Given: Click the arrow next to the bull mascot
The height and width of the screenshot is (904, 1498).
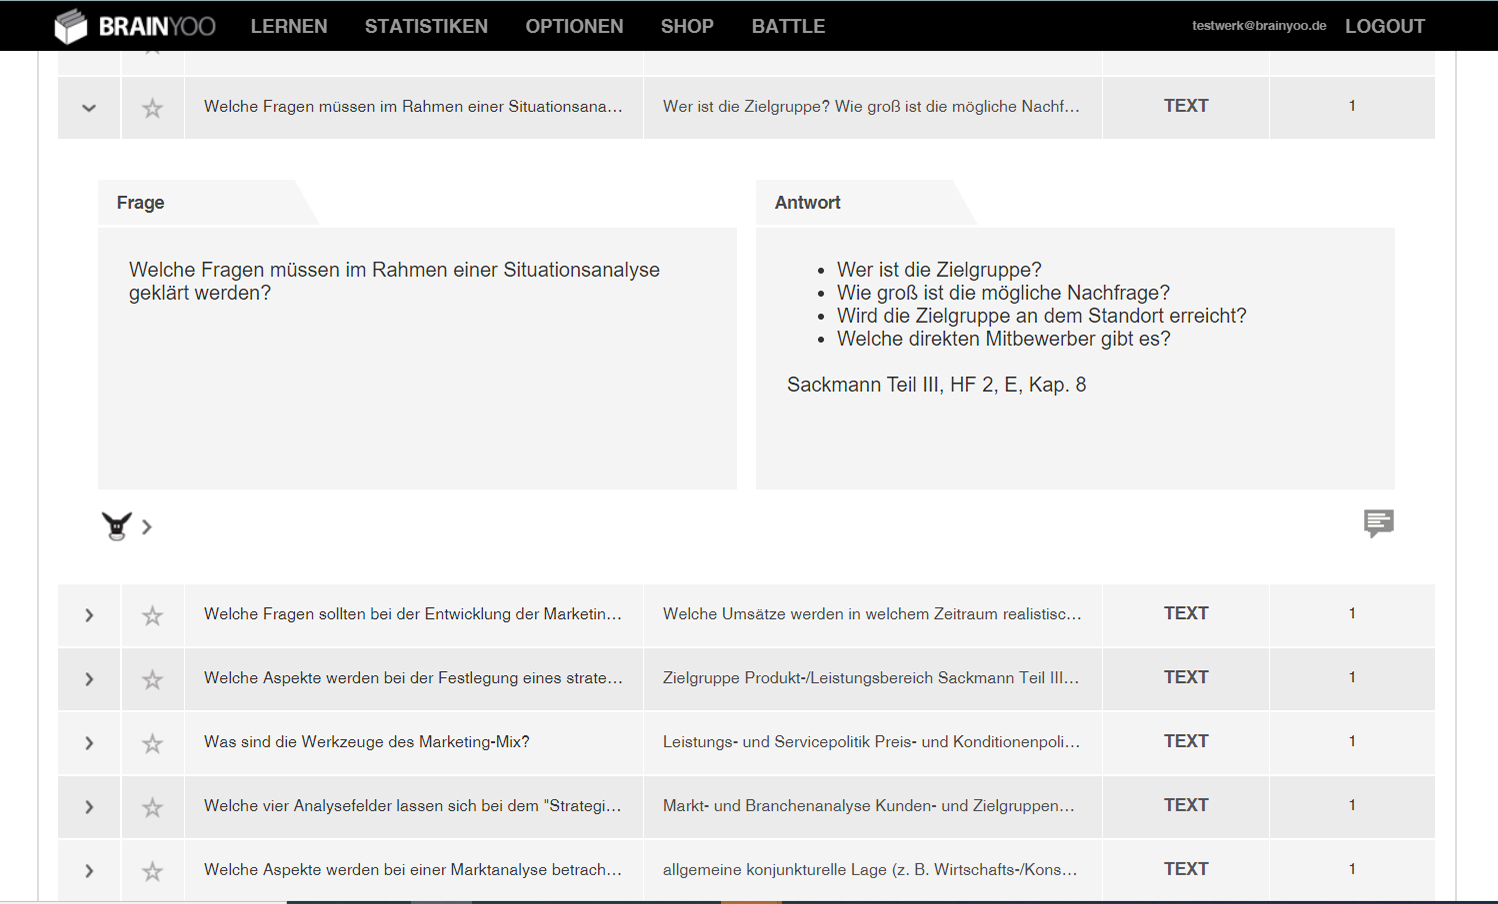Looking at the screenshot, I should coord(147,527).
